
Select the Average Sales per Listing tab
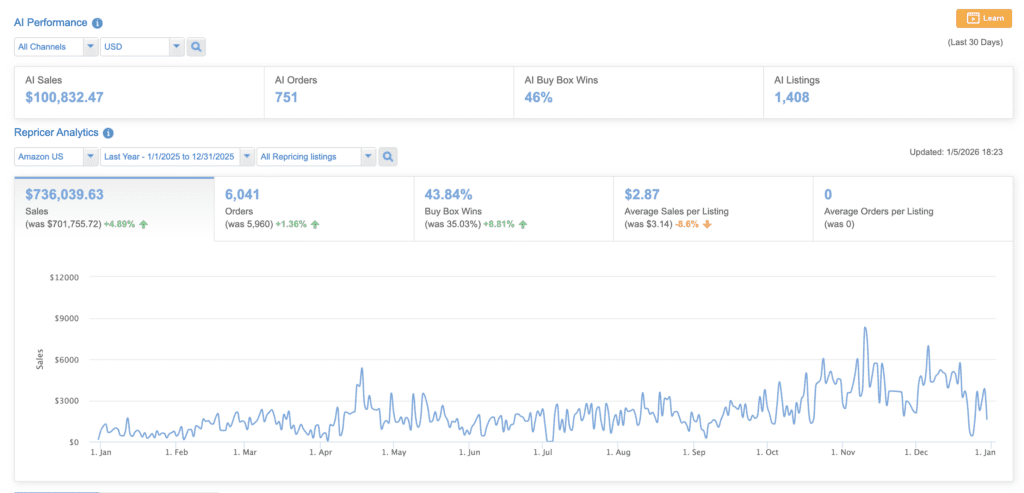[713, 209]
